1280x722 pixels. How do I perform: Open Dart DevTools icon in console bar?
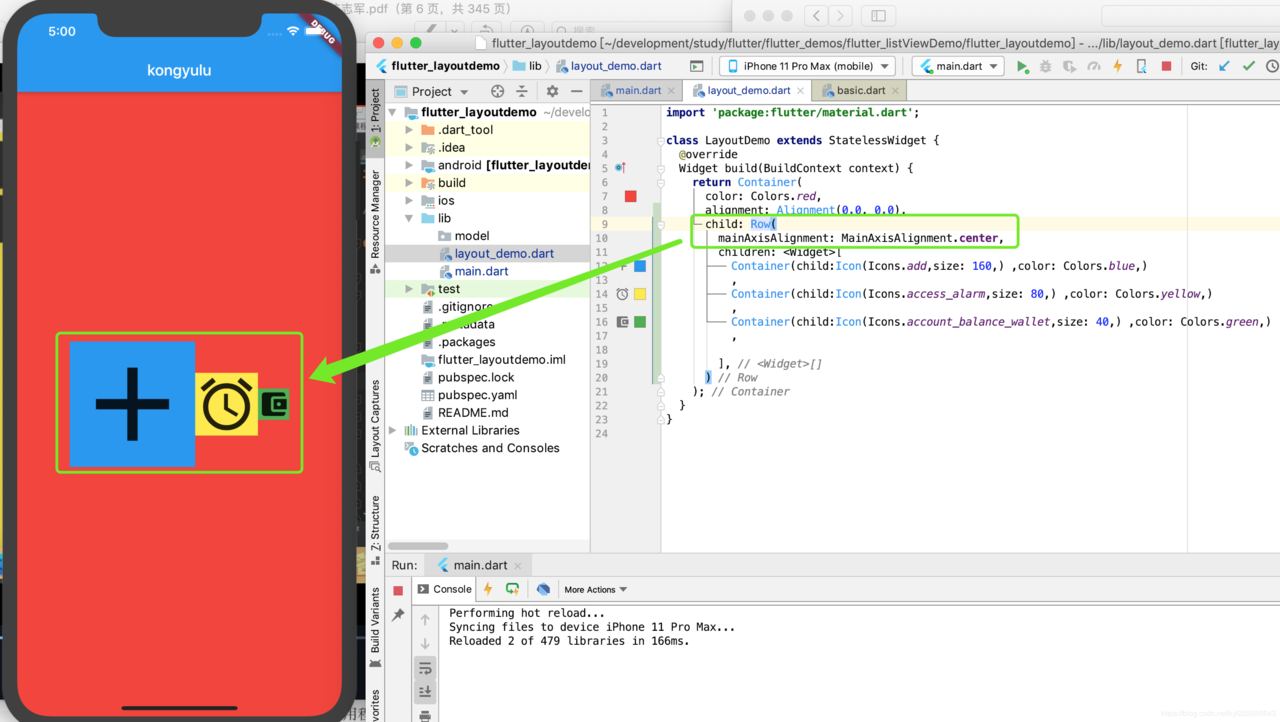click(x=543, y=589)
